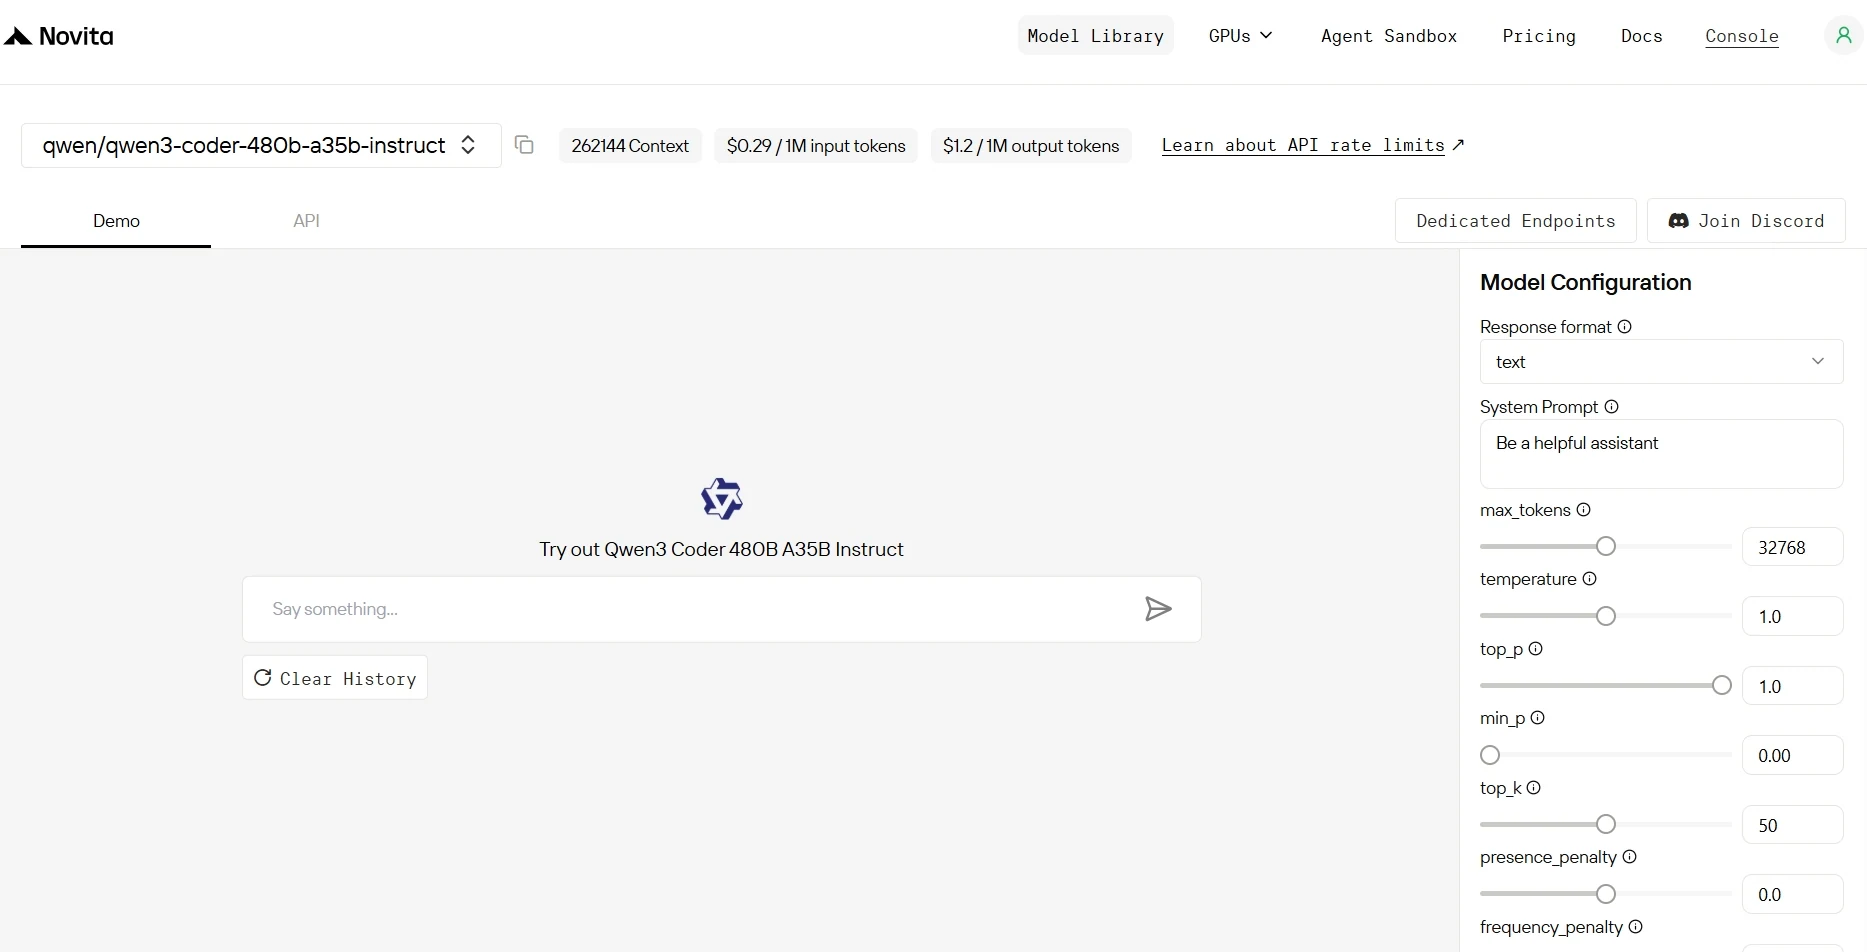The width and height of the screenshot is (1867, 952).
Task: Click the max_tokens slider handle
Action: point(1605,546)
